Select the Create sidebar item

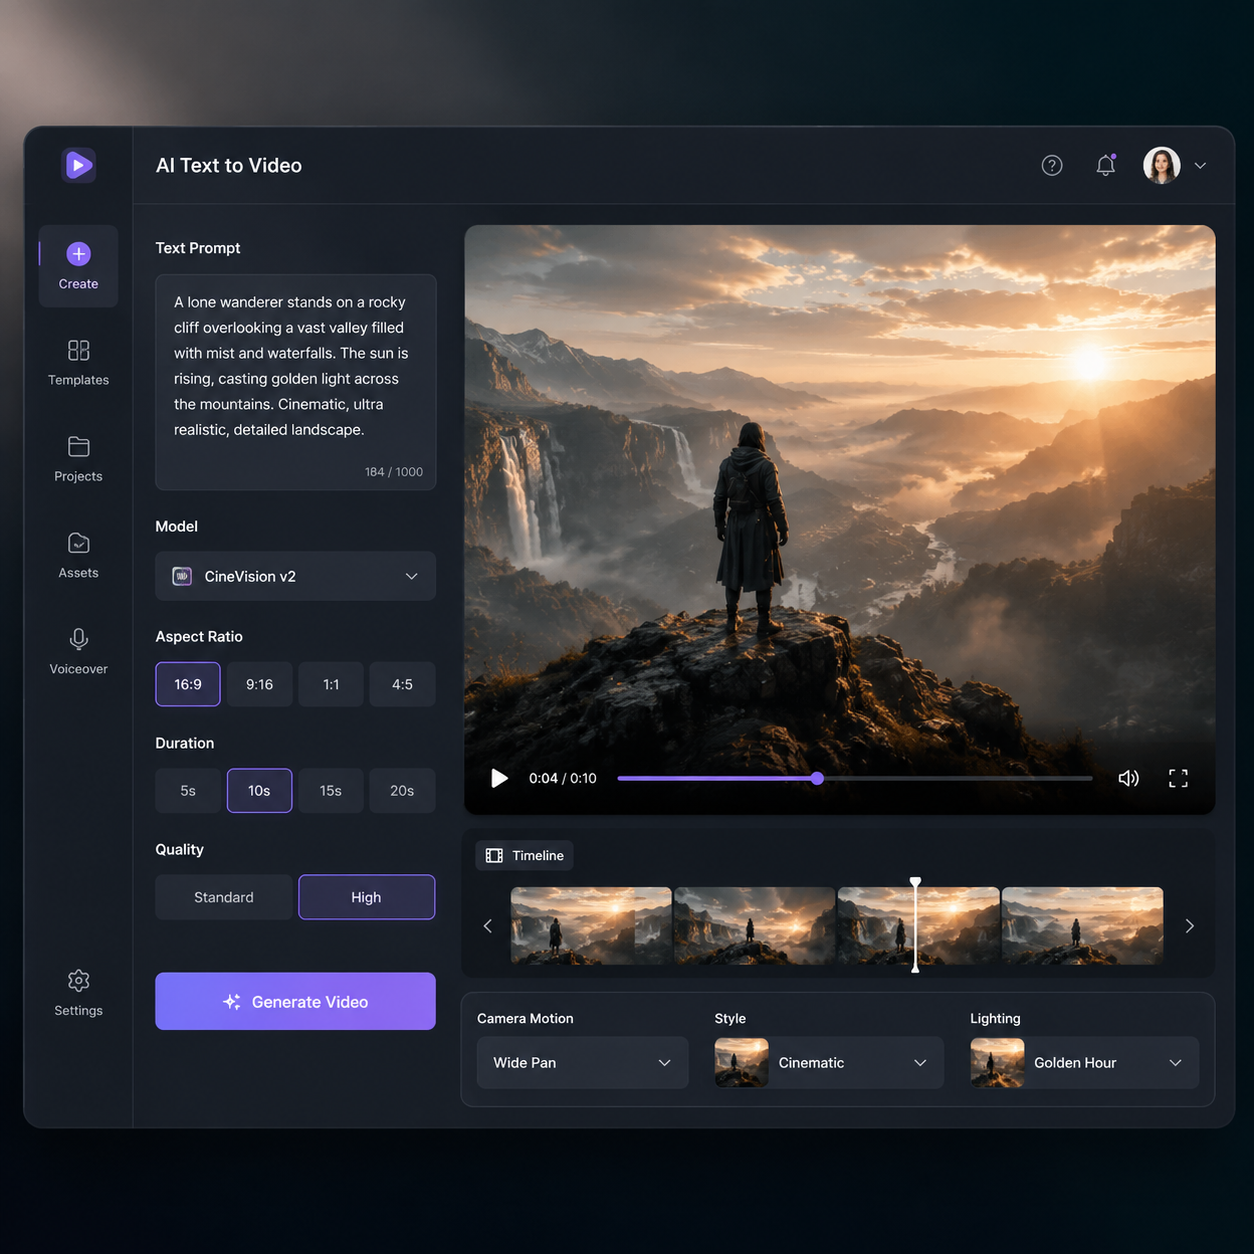click(x=78, y=266)
